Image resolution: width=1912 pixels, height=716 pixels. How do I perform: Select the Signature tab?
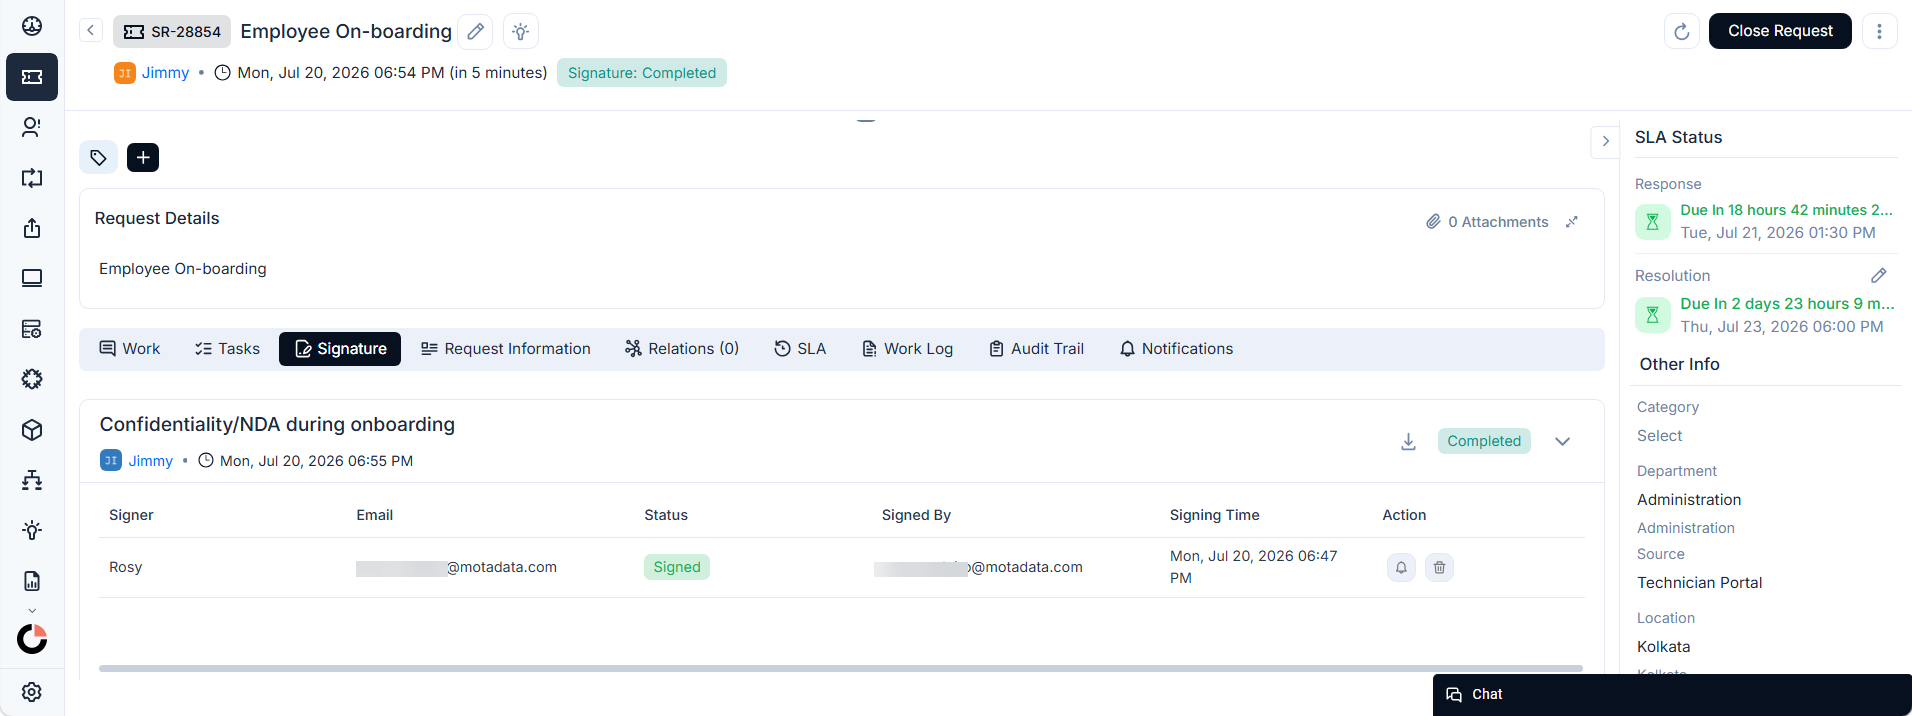point(340,349)
